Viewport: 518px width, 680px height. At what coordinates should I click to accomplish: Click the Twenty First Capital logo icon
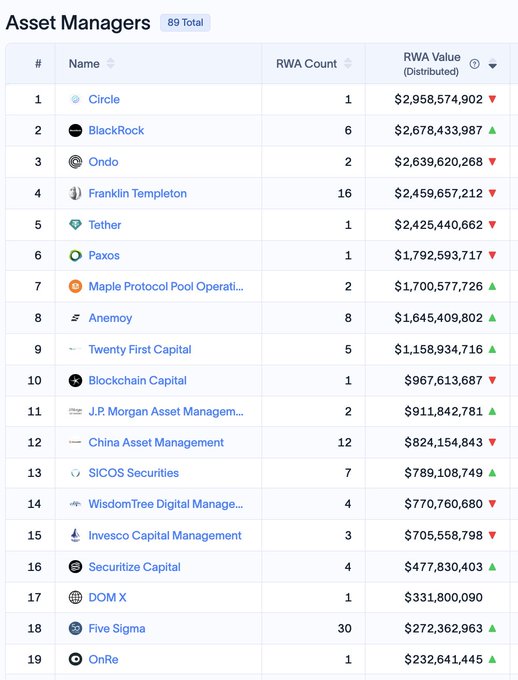coord(75,349)
